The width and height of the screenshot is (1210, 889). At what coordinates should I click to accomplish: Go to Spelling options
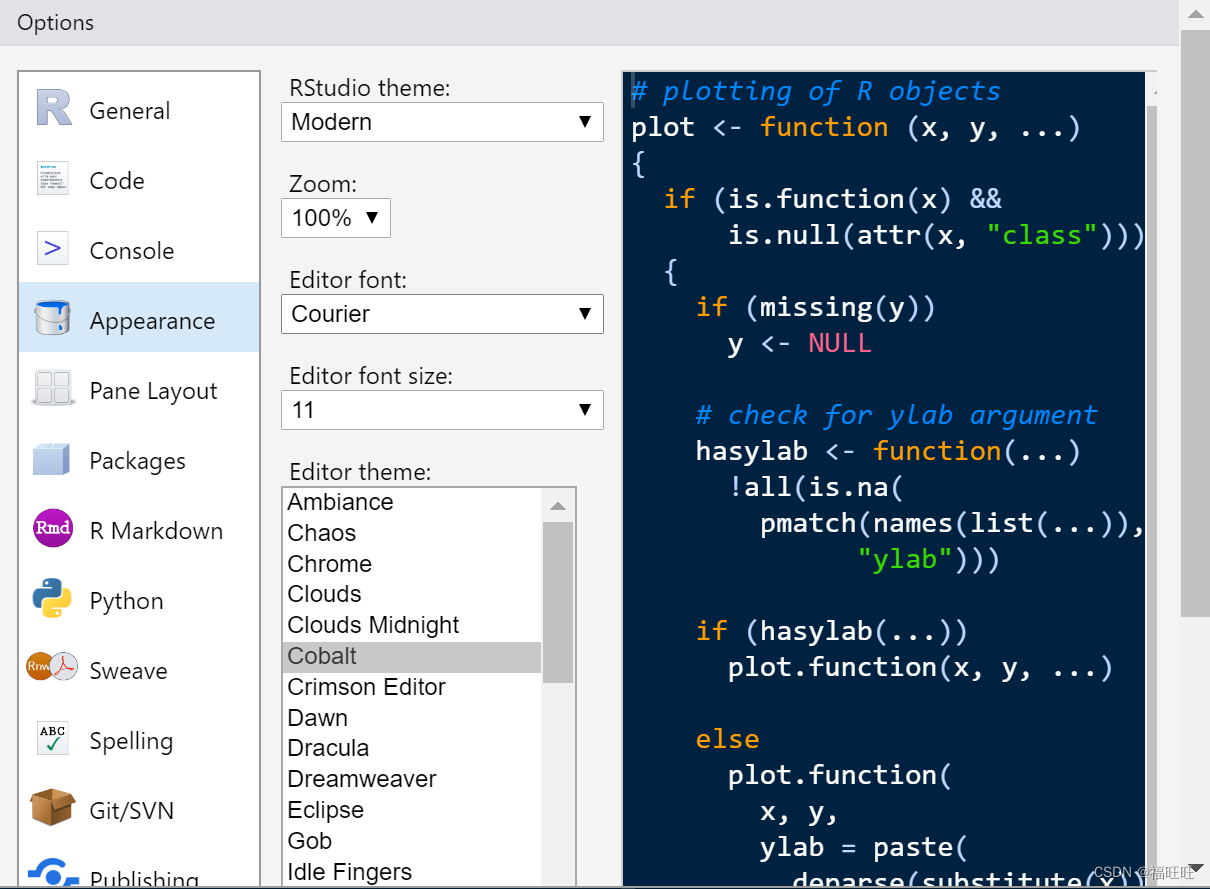click(x=139, y=740)
